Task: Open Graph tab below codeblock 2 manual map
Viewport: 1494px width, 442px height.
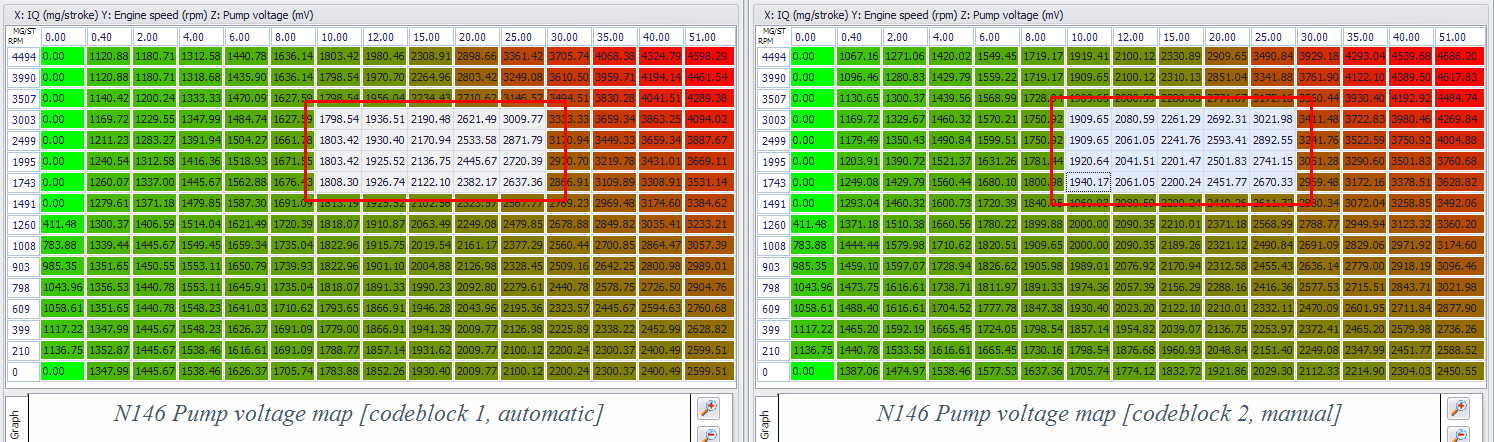Action: pyautogui.click(x=762, y=418)
